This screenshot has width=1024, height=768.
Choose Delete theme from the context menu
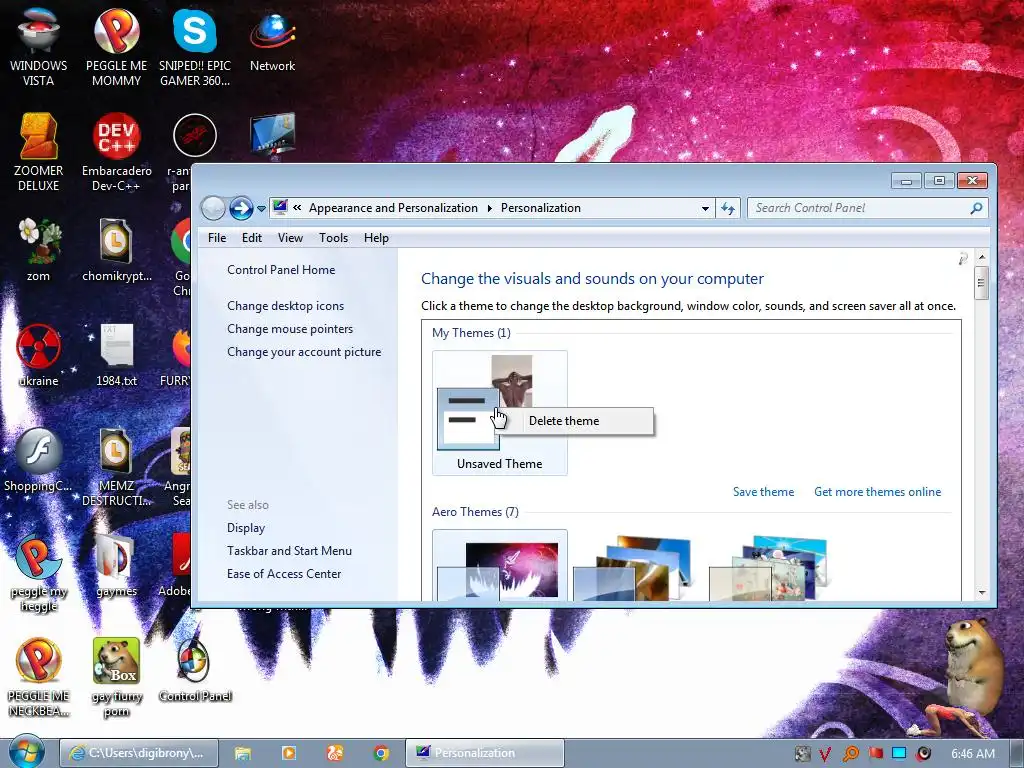point(573,421)
